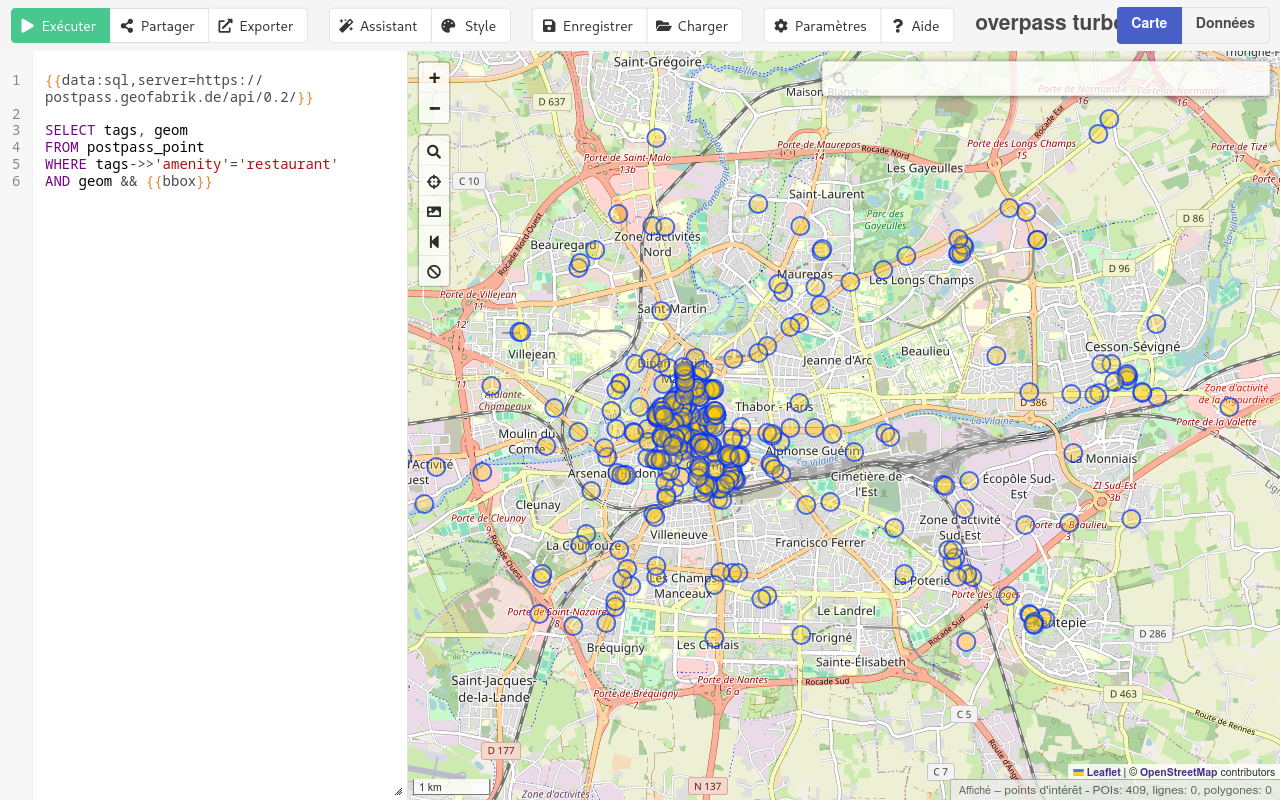Switch to the Carte tab
The width and height of the screenshot is (1281, 801).
click(1149, 24)
